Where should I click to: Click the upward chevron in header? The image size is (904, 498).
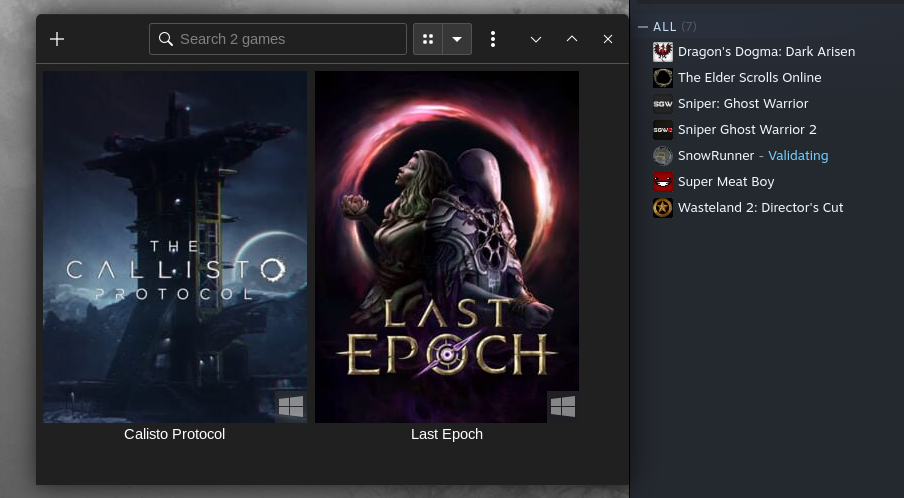(572, 39)
